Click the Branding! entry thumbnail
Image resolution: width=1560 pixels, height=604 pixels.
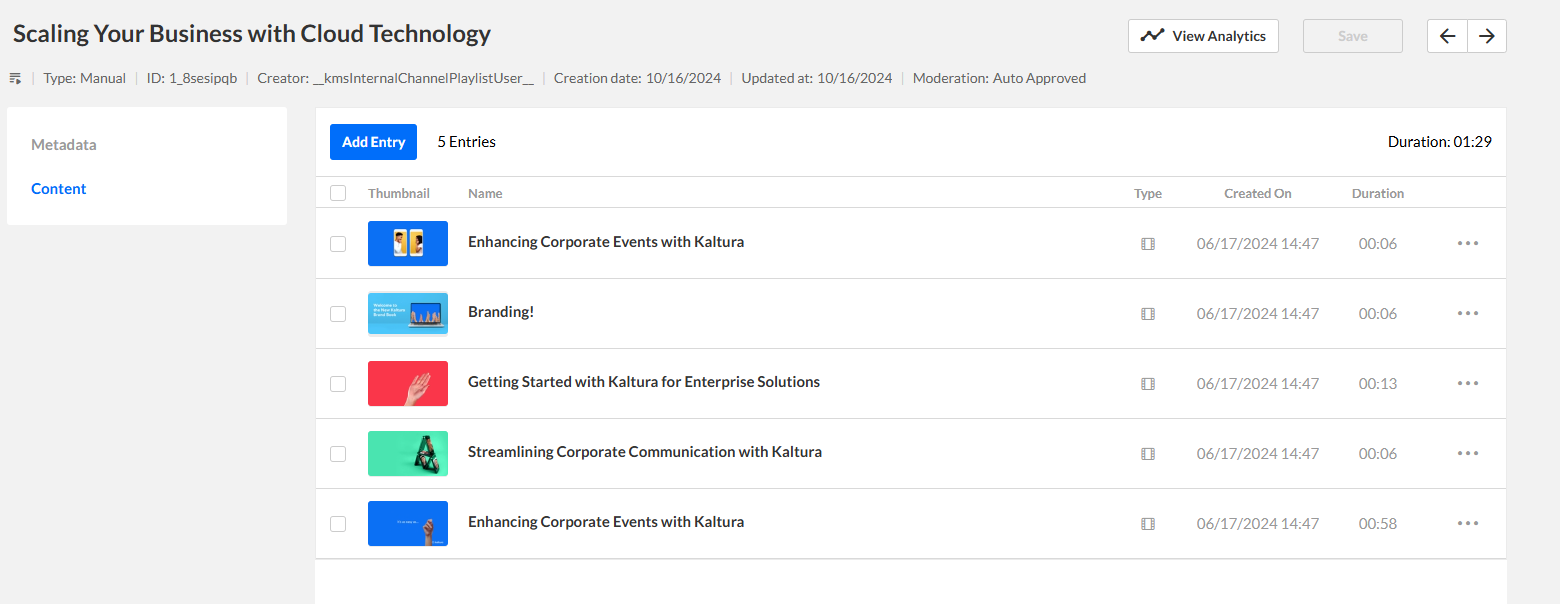[x=408, y=314]
